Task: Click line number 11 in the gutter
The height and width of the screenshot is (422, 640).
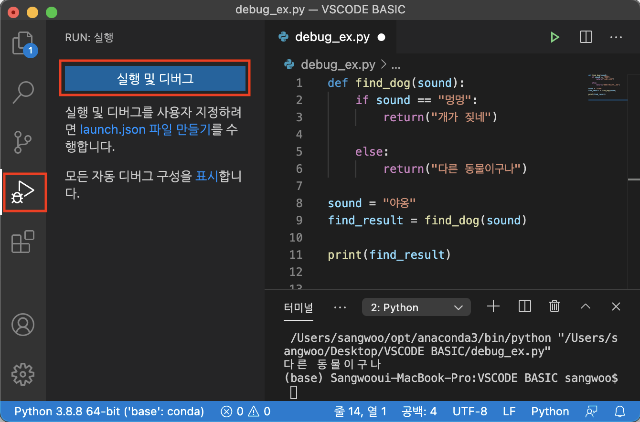Action: pos(296,255)
